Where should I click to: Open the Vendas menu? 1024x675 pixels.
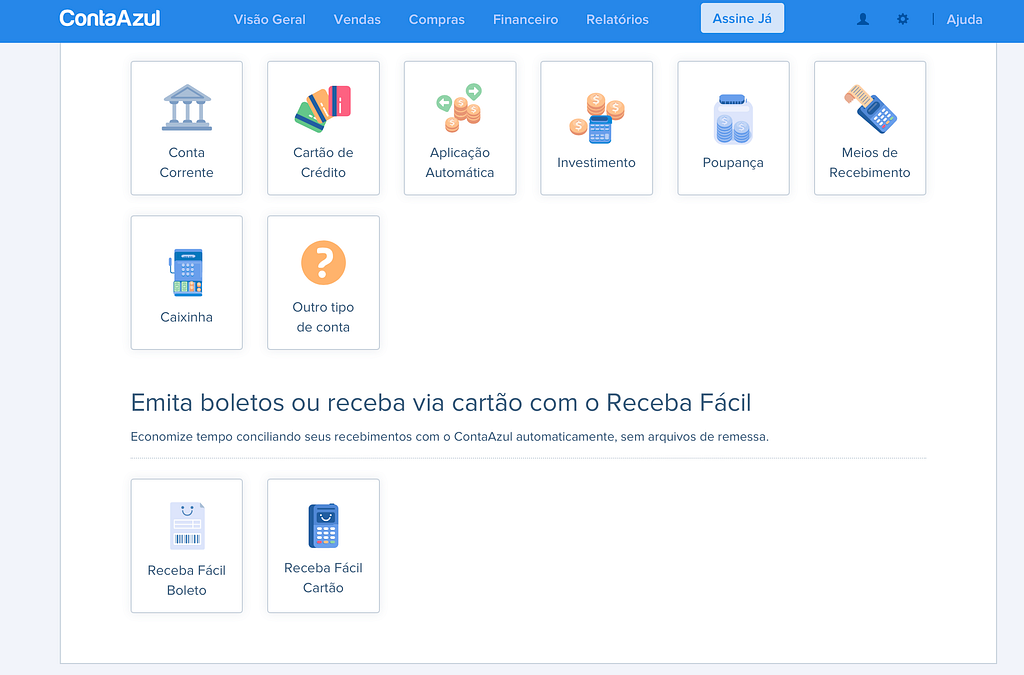(x=357, y=20)
